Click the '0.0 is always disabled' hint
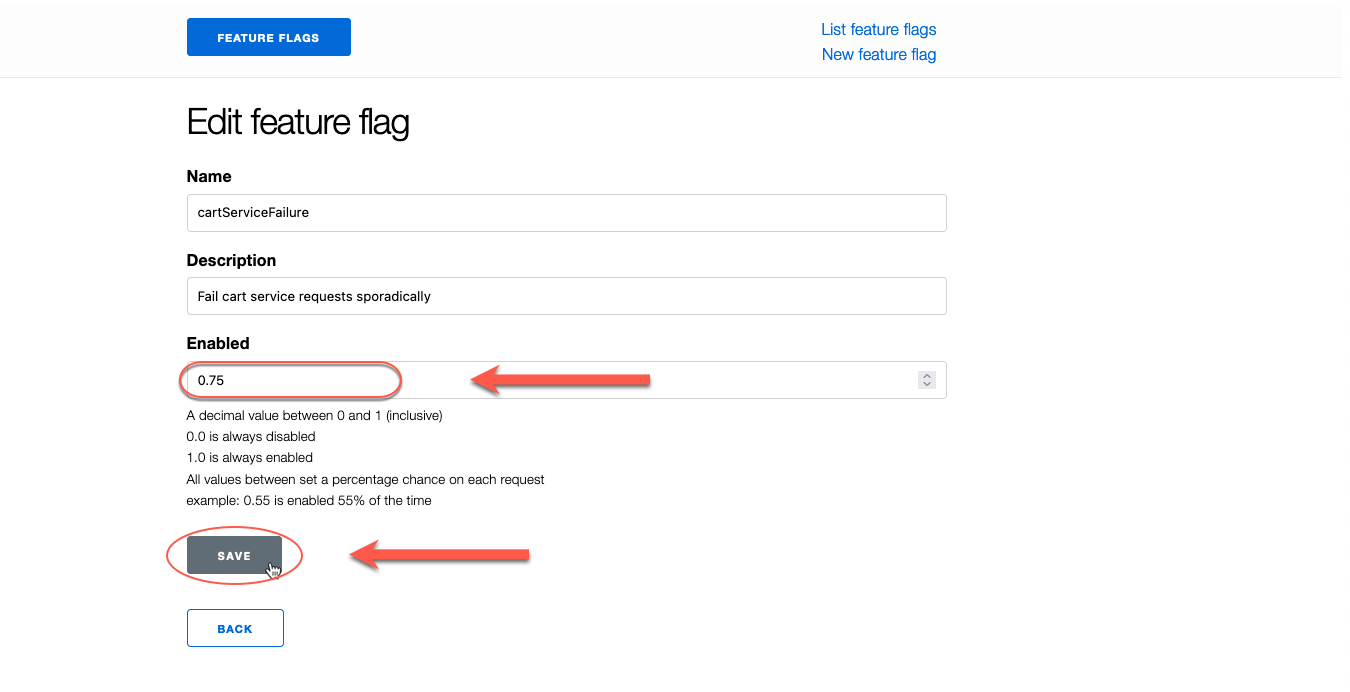Viewport: 1350px width, 692px height. click(x=251, y=436)
